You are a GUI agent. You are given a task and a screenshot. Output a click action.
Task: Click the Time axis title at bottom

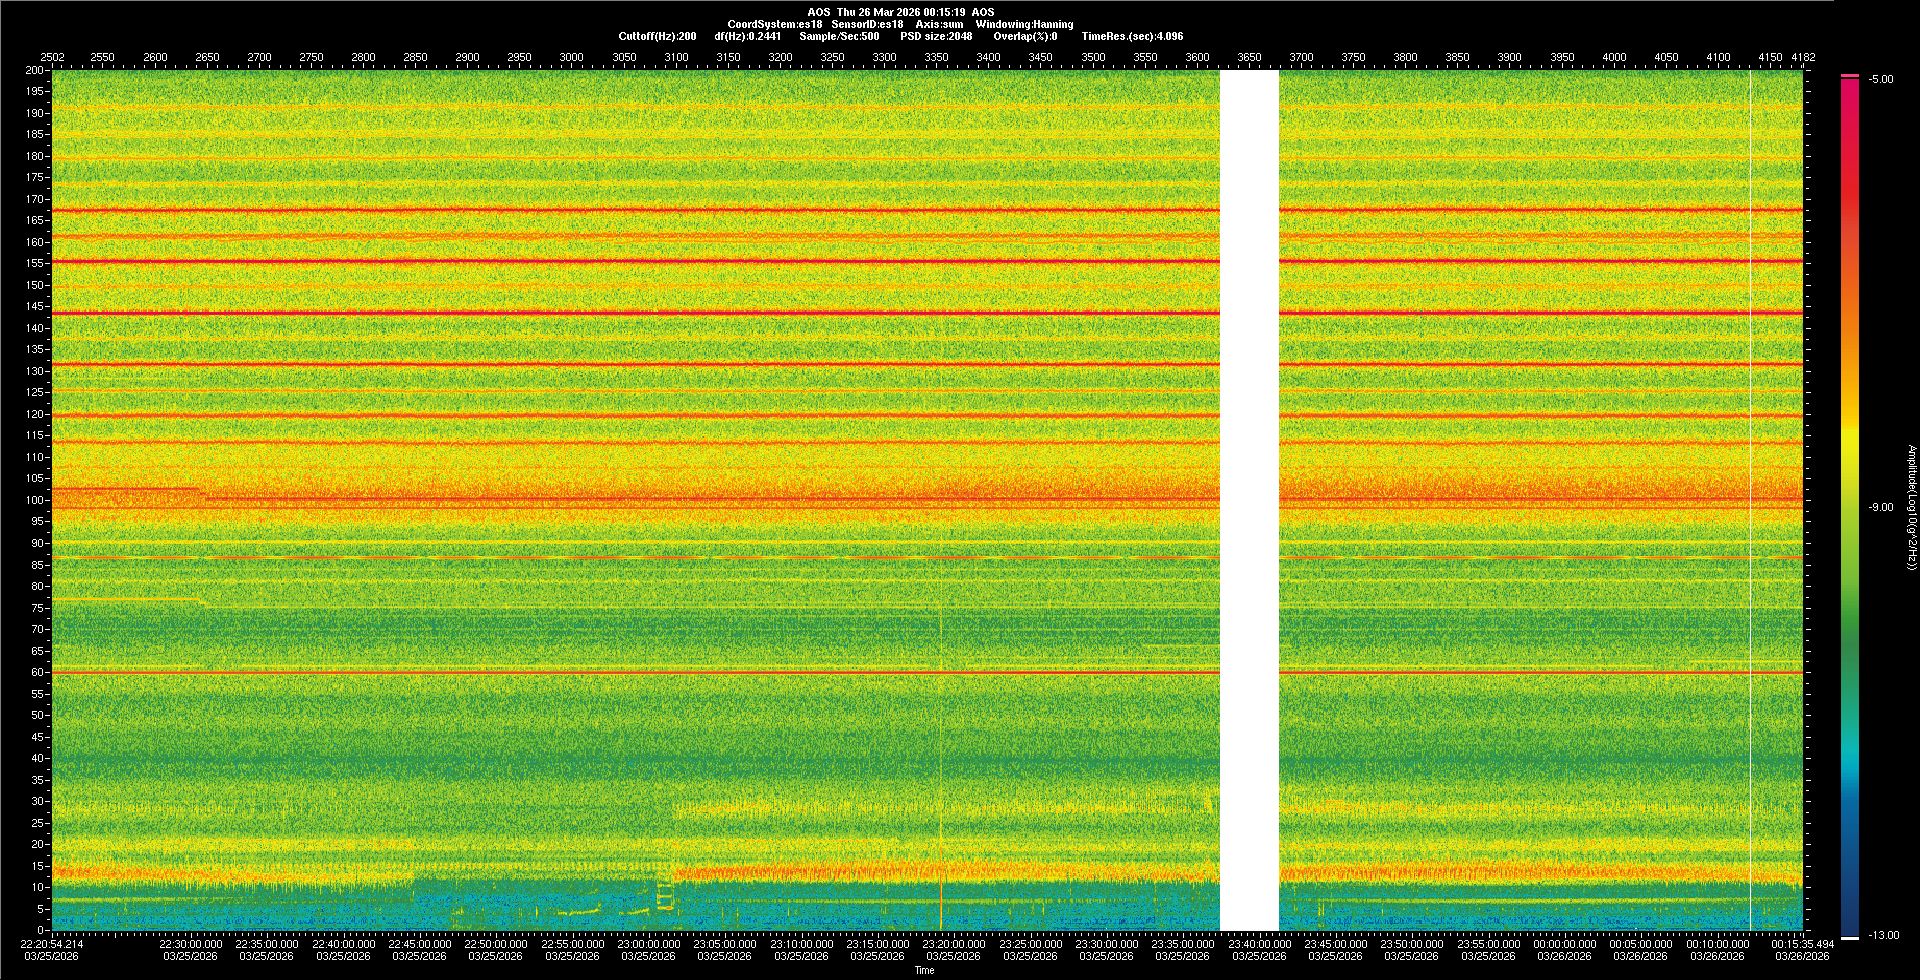pos(924,970)
